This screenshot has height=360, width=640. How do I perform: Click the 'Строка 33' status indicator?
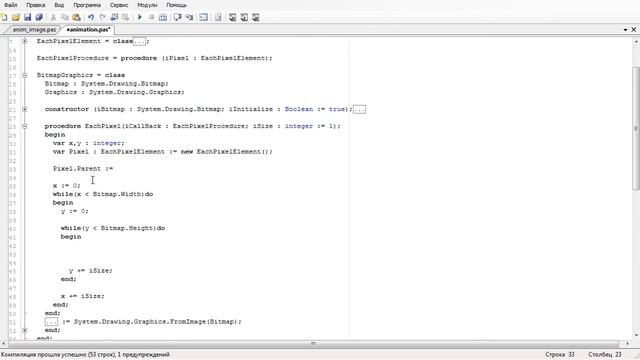(x=560, y=355)
